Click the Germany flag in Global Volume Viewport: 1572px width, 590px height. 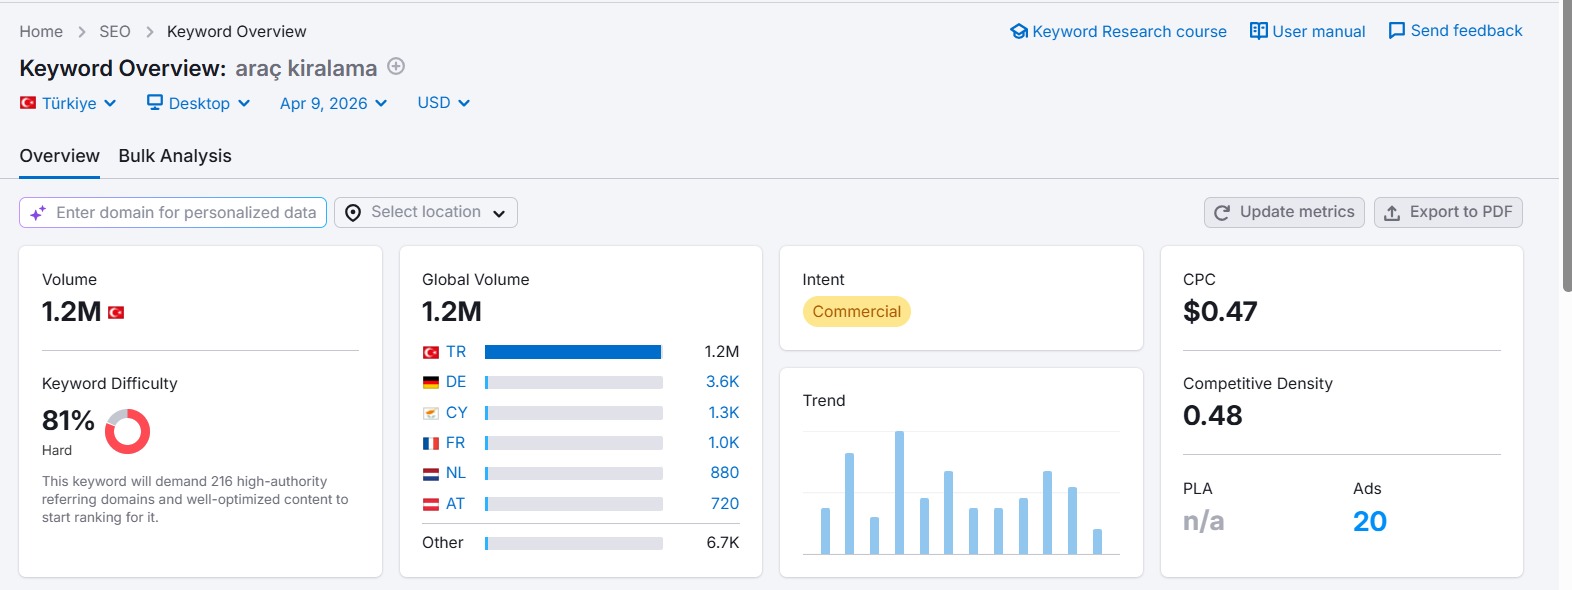click(431, 382)
